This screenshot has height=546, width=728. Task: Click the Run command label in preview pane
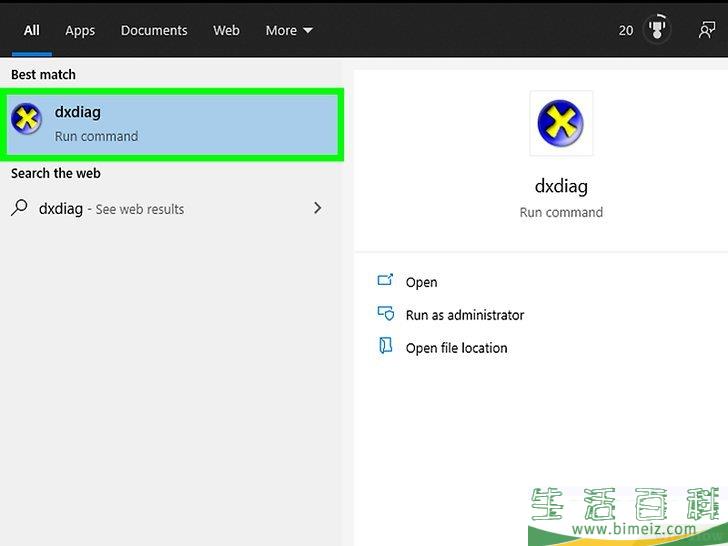pyautogui.click(x=561, y=213)
